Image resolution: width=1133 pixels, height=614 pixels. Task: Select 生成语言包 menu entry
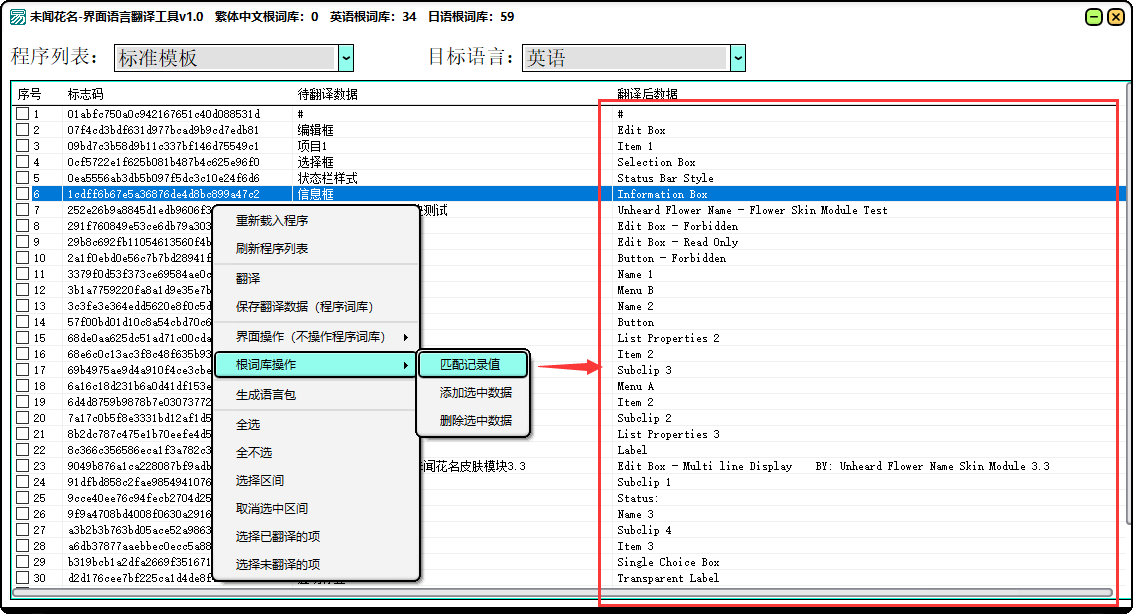(x=266, y=395)
